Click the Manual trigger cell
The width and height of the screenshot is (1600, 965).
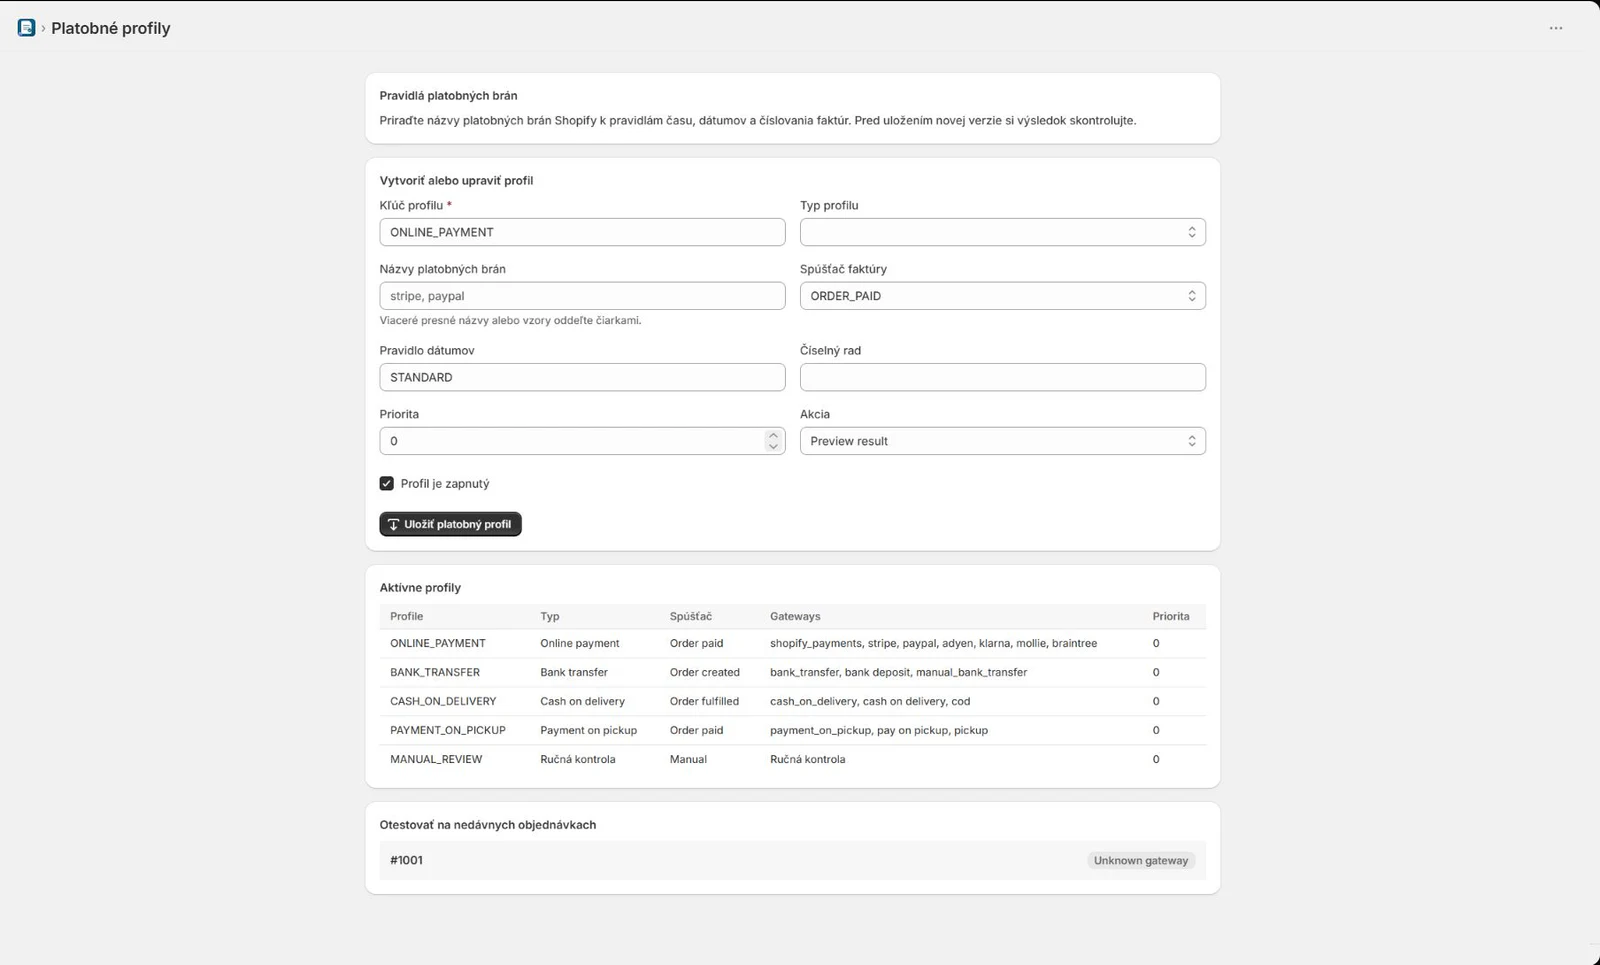[688, 759]
